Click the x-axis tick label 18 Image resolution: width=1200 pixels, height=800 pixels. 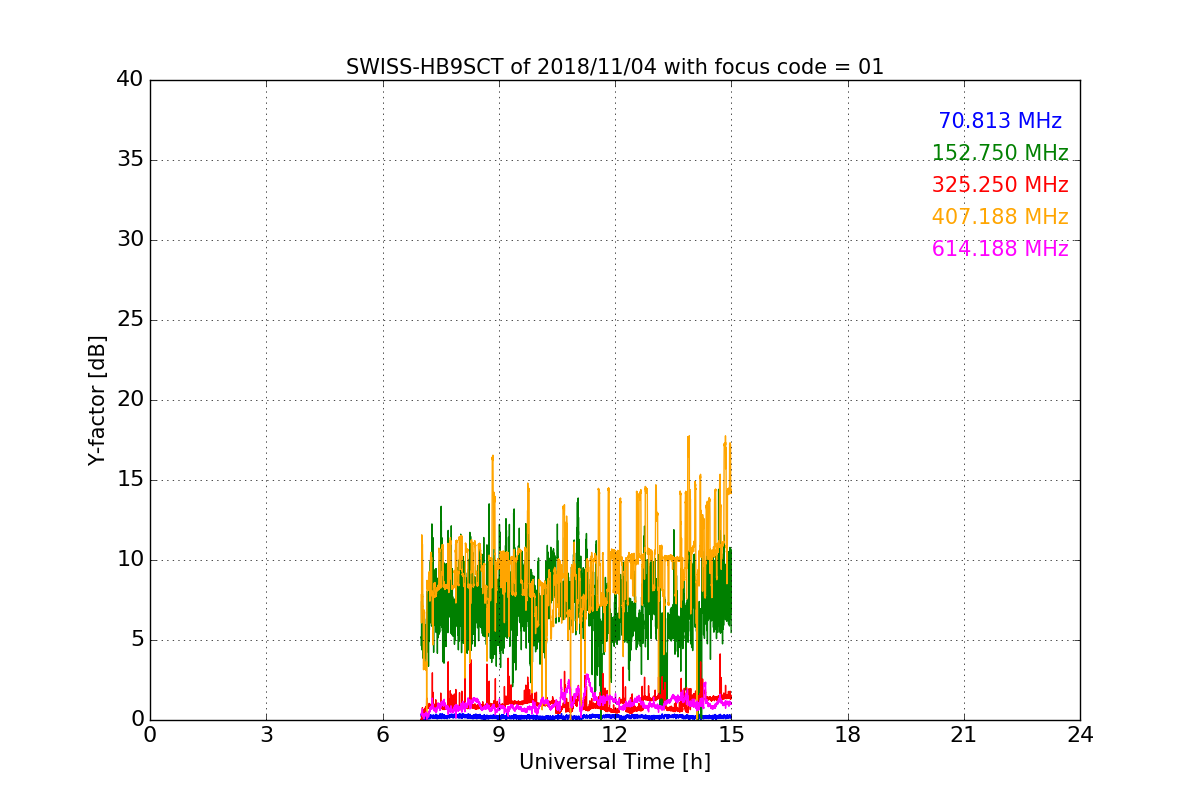tap(848, 735)
